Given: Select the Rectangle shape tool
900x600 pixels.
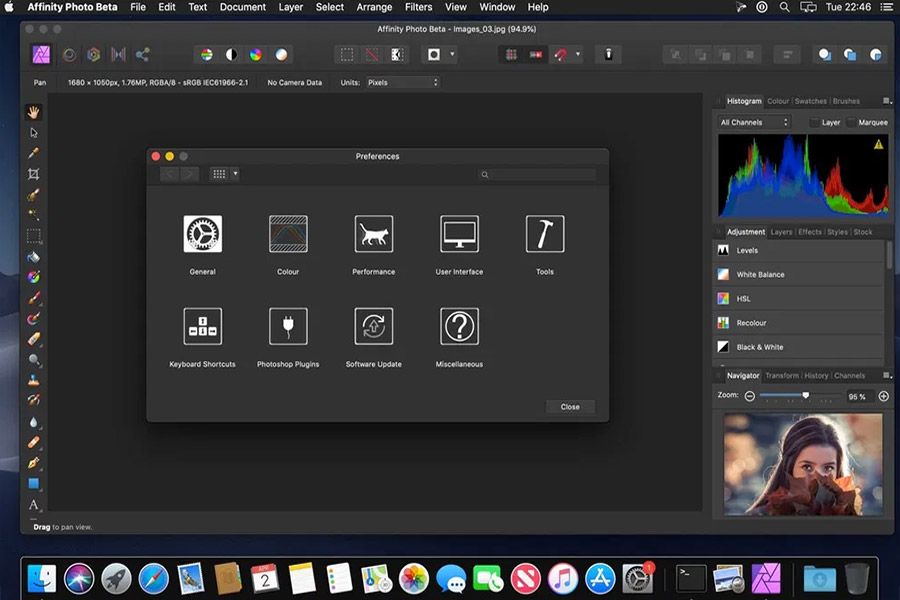Looking at the screenshot, I should [33, 483].
